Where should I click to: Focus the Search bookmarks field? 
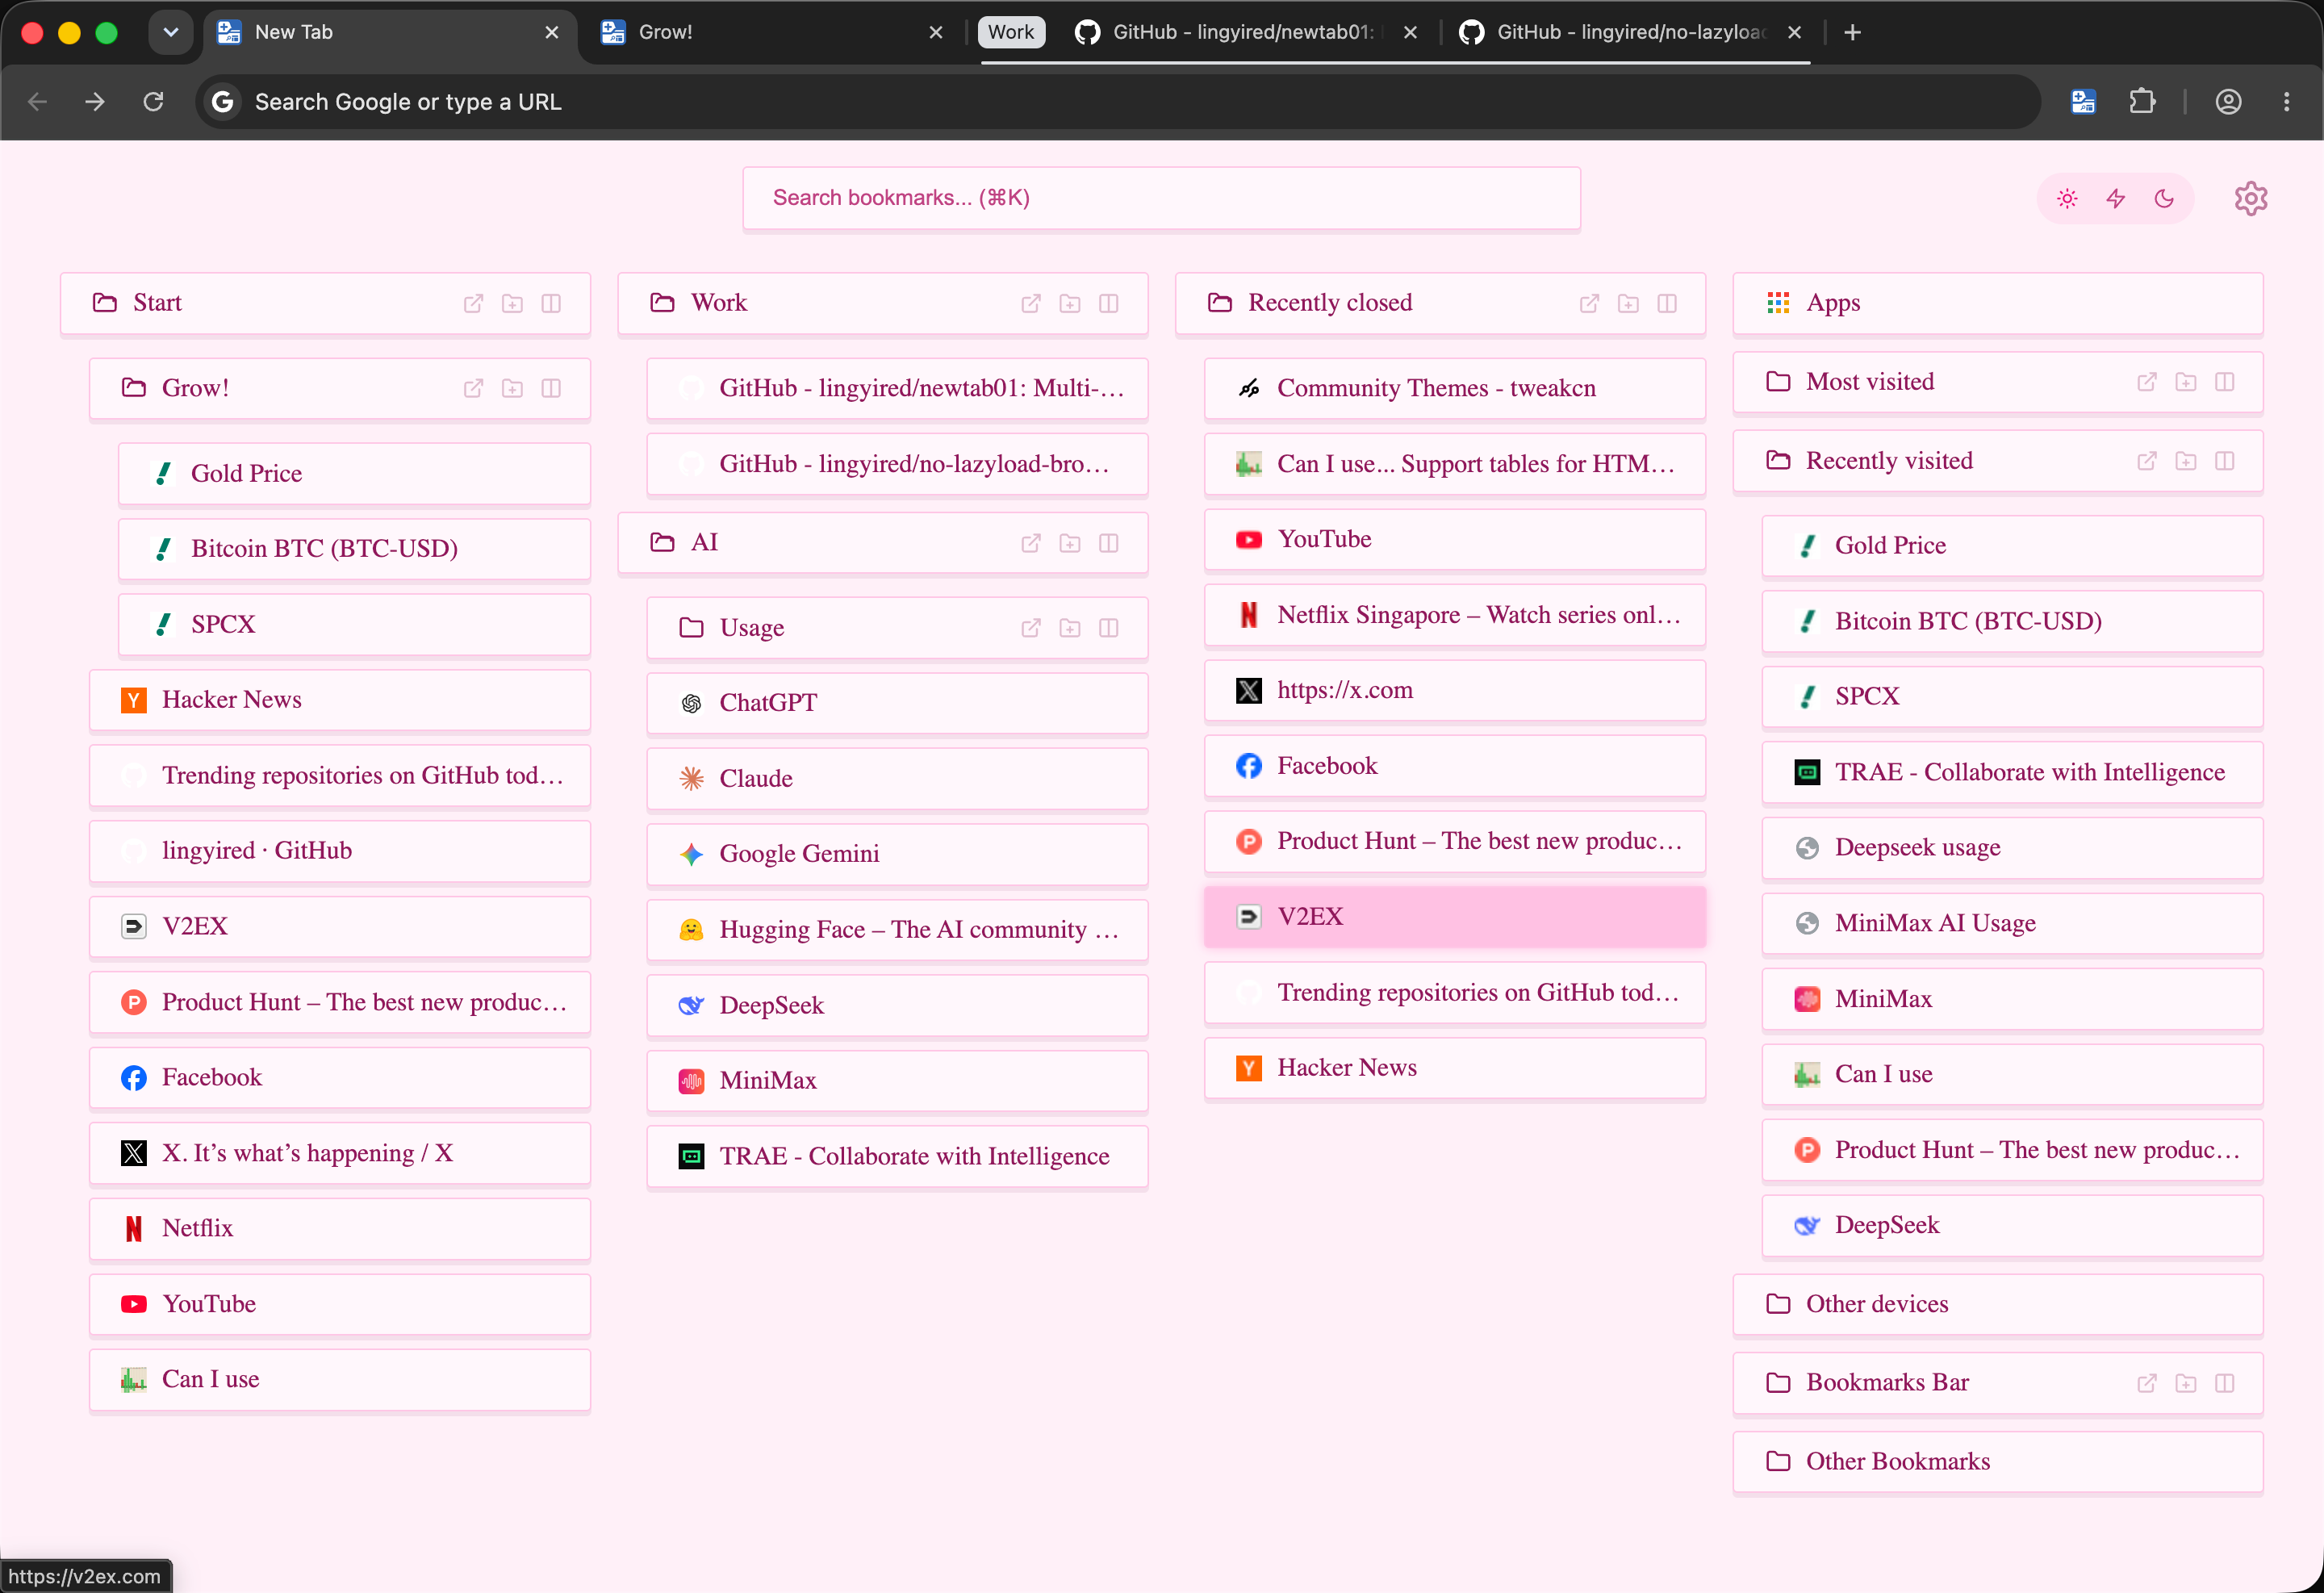[1161, 198]
